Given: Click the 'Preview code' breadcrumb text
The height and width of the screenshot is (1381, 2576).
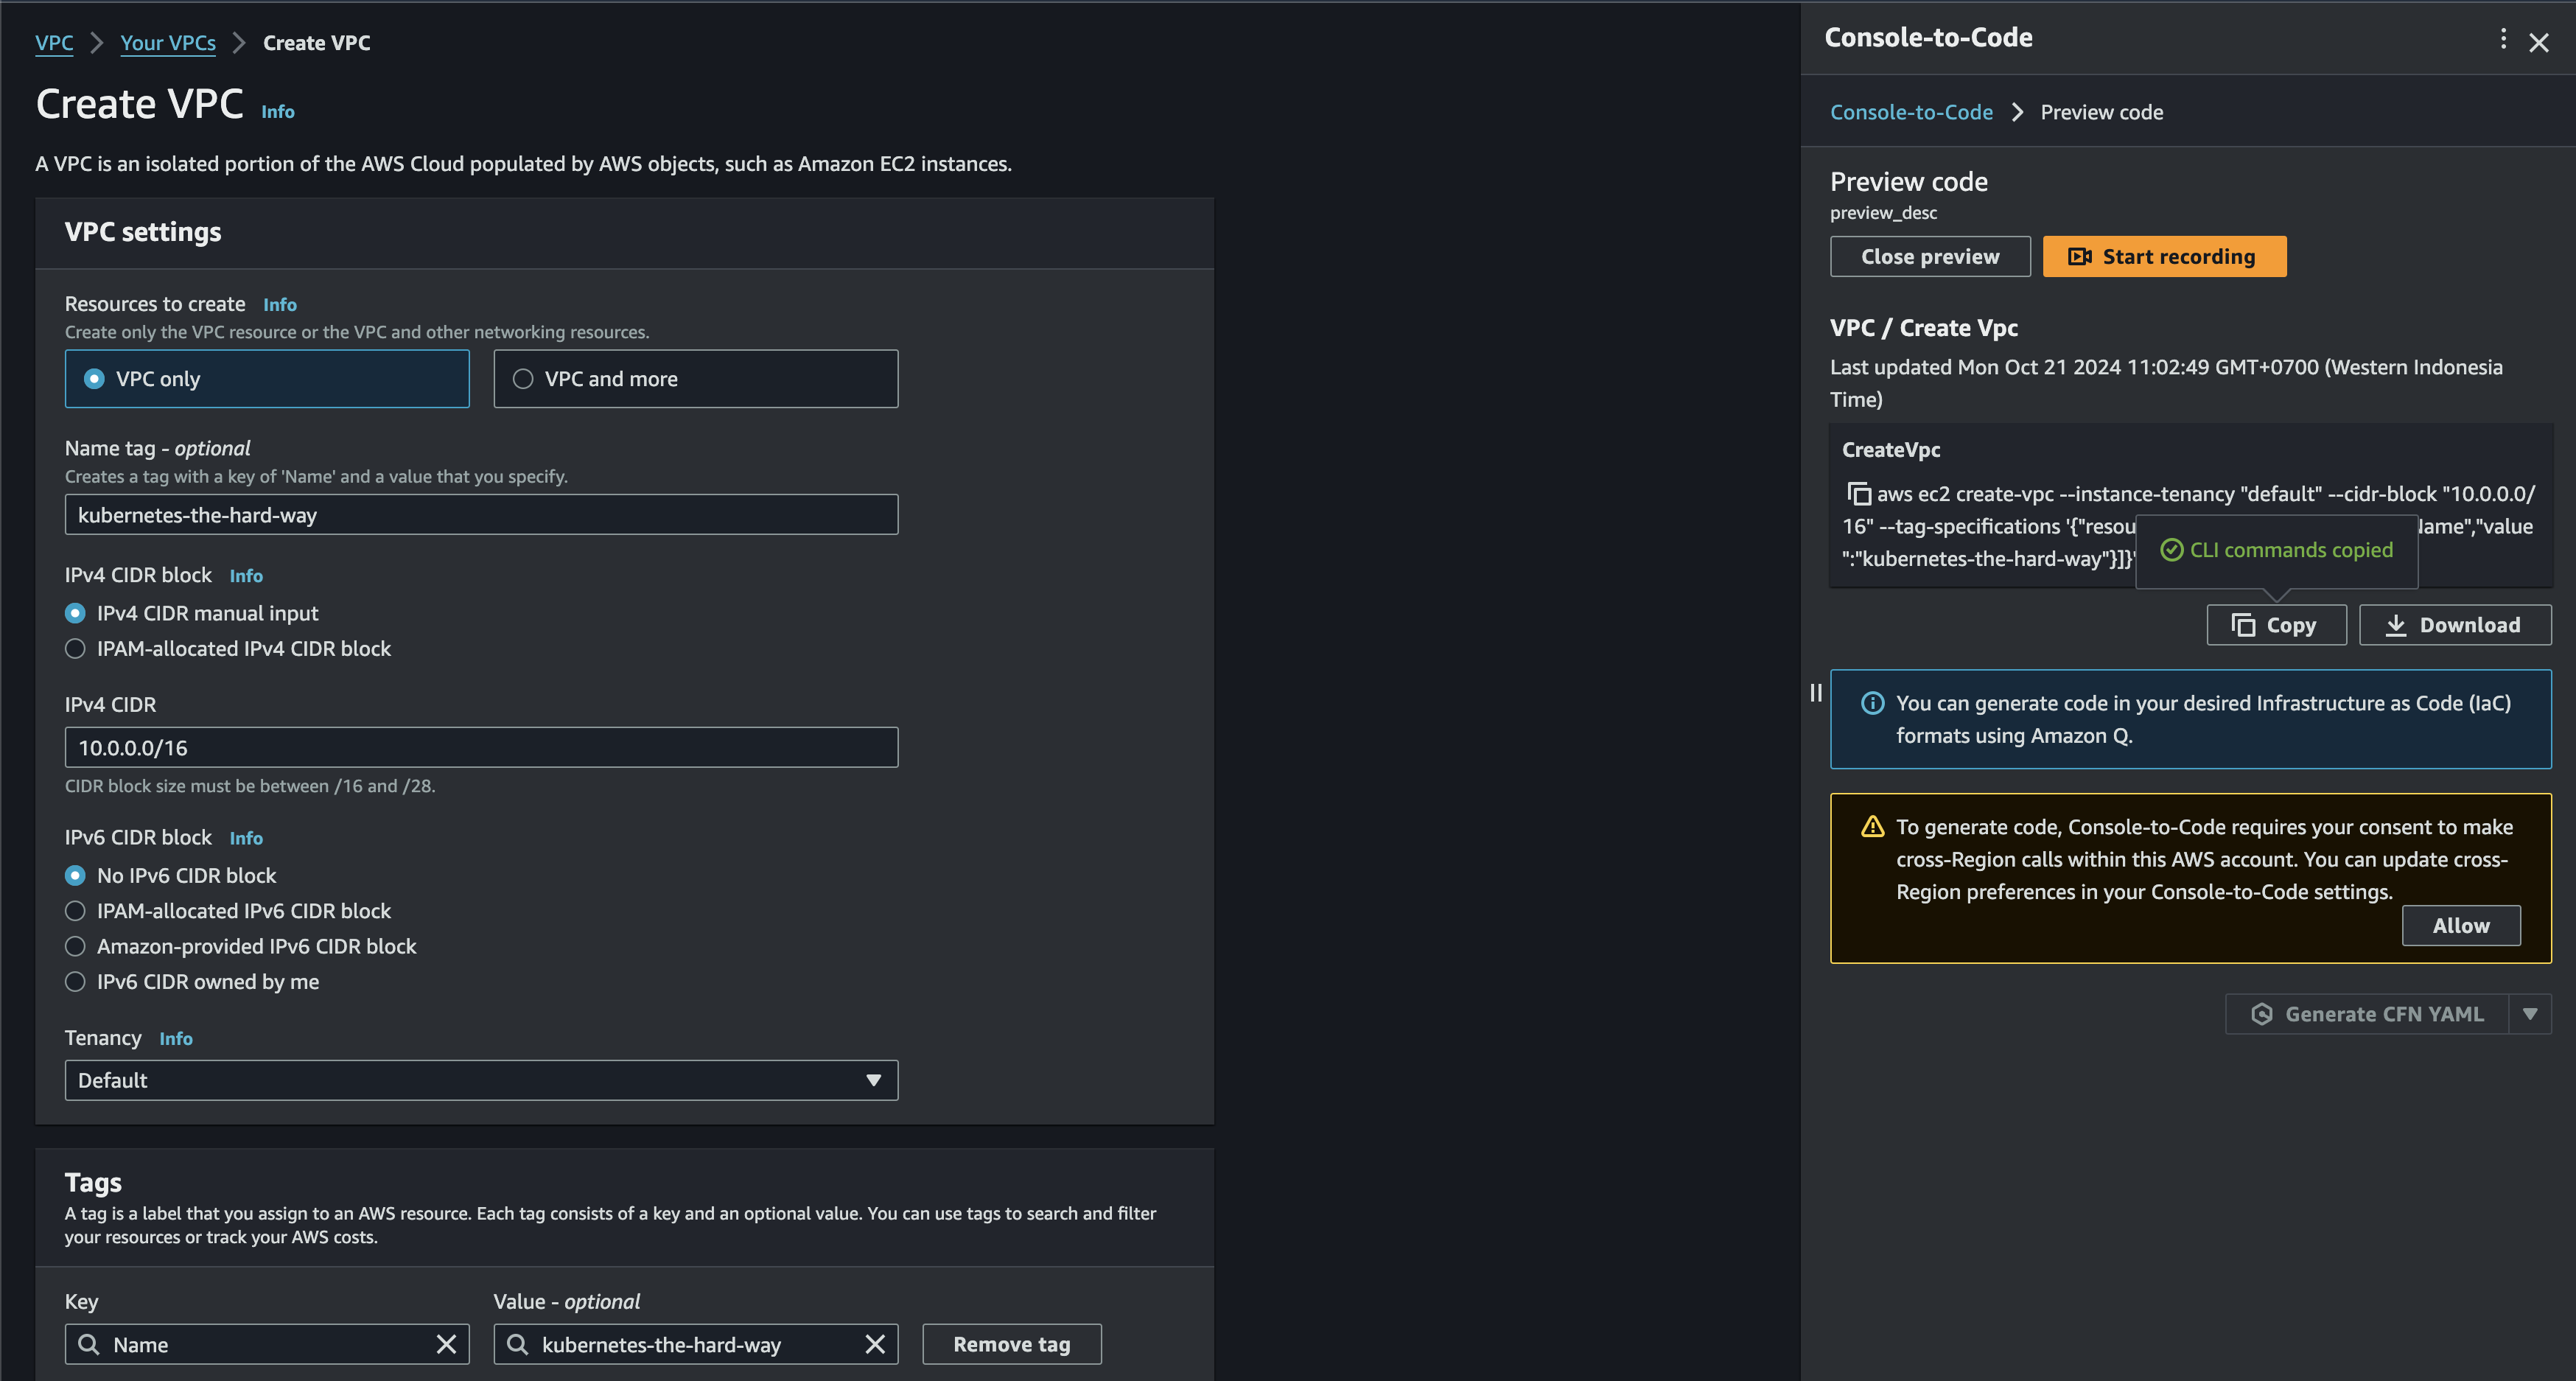Looking at the screenshot, I should point(2101,112).
